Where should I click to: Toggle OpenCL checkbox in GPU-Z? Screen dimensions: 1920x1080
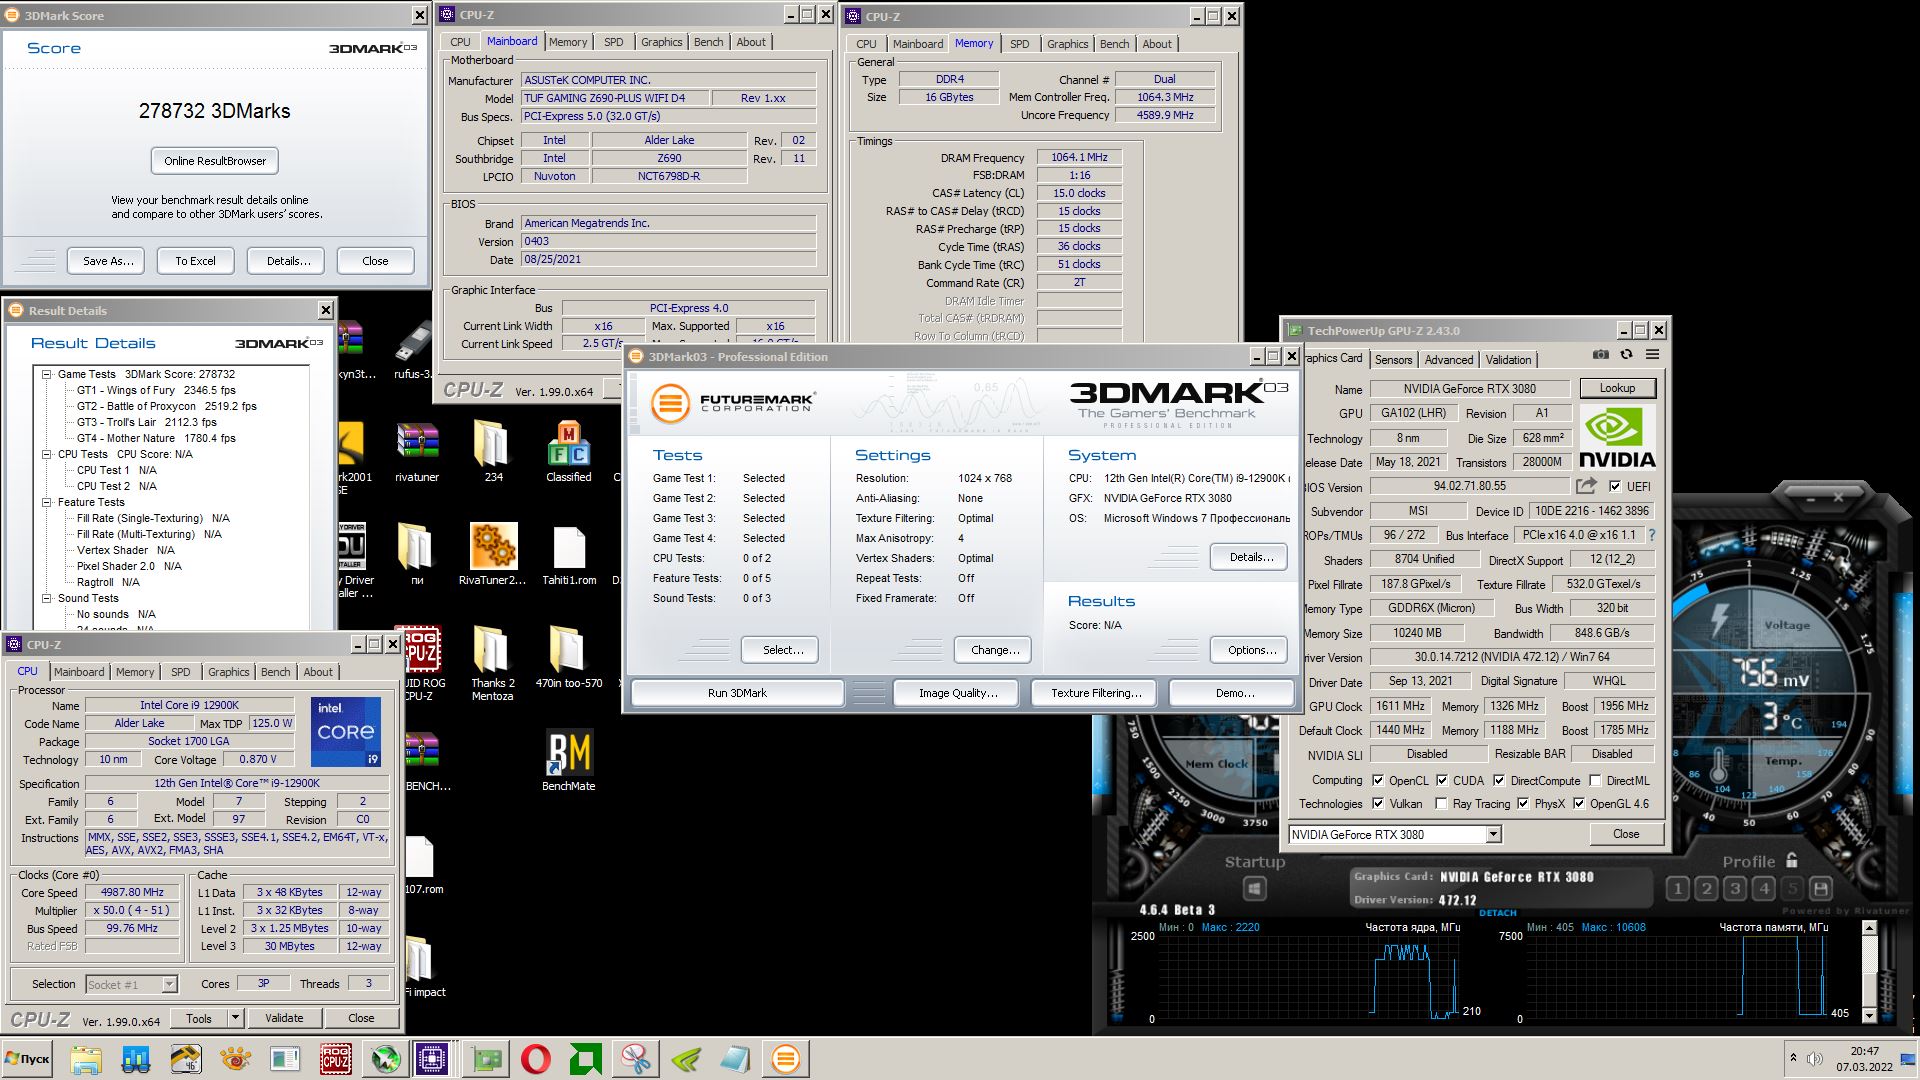click(1378, 780)
